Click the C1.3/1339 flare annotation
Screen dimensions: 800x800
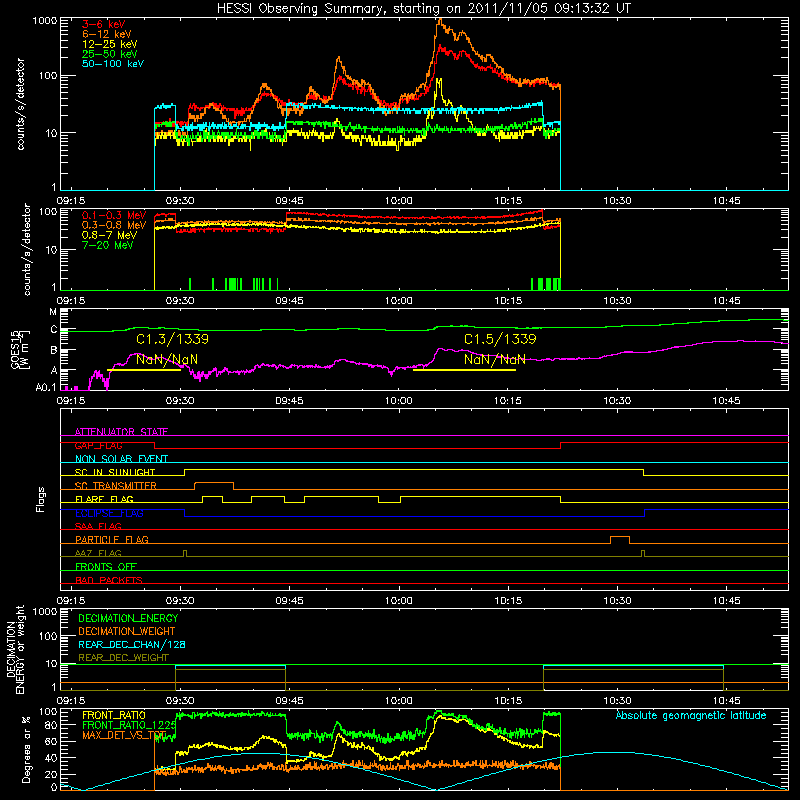(172, 339)
